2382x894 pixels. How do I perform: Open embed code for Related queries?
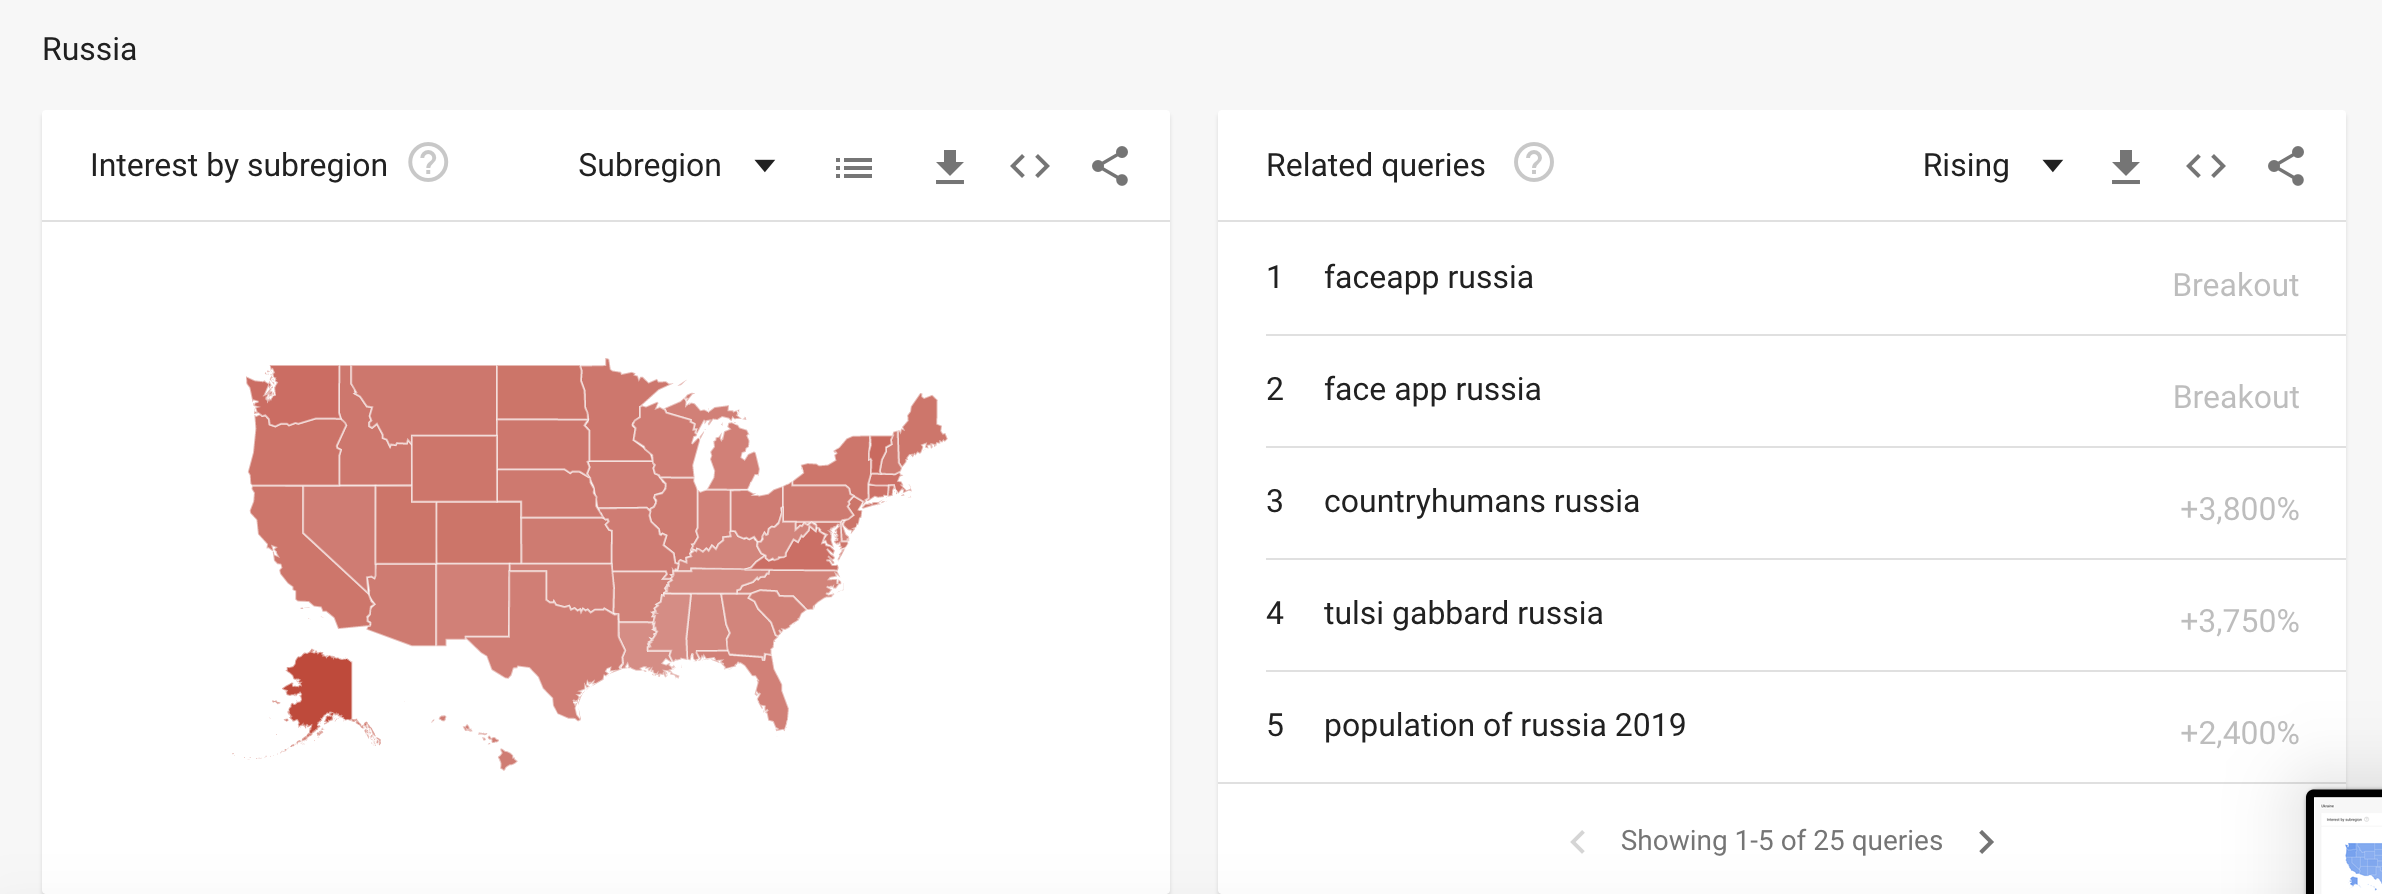(2205, 166)
